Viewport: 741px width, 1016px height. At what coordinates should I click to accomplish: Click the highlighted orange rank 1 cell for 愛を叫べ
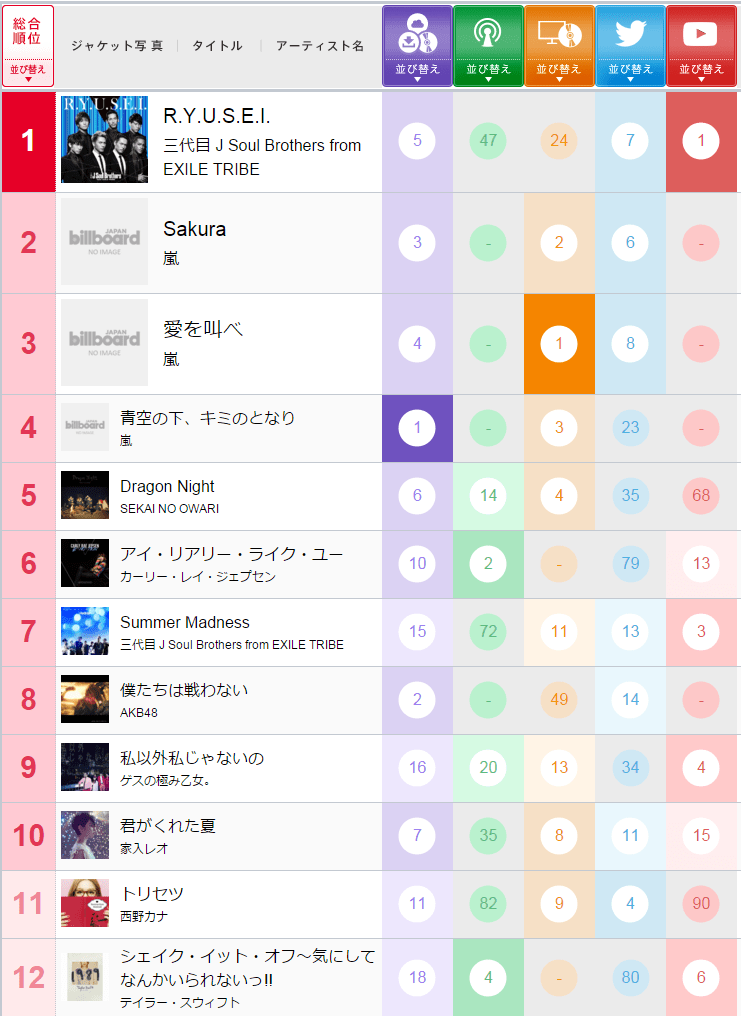pos(559,344)
